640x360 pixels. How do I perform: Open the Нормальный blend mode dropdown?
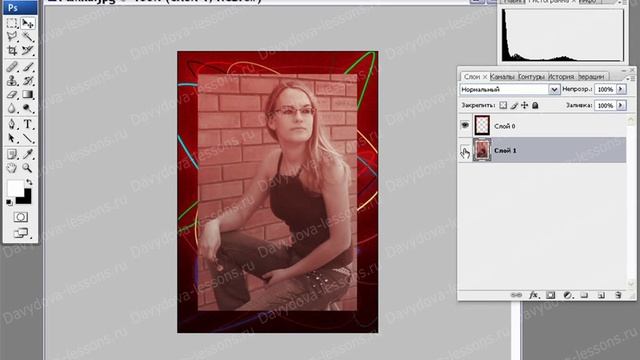tap(554, 89)
